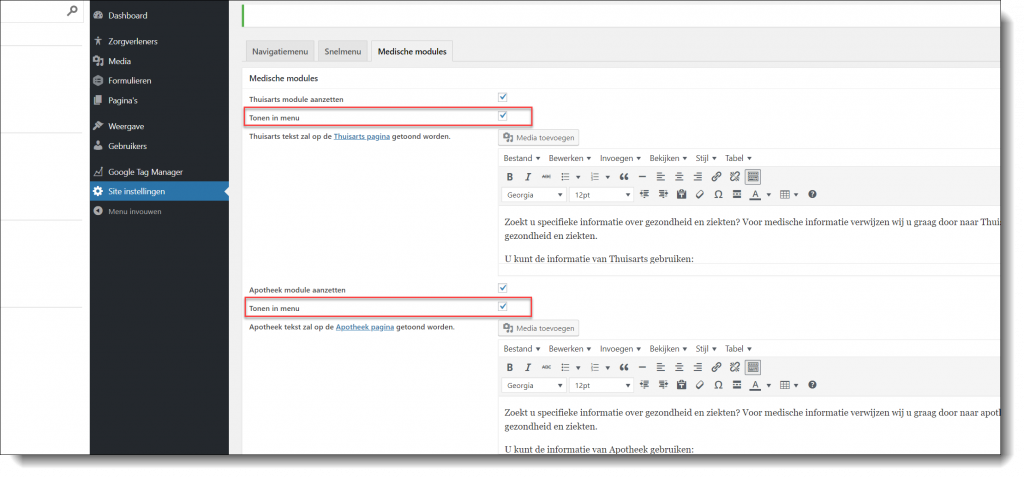
Task: Switch to the Navigatiemenu tab
Action: pos(280,52)
